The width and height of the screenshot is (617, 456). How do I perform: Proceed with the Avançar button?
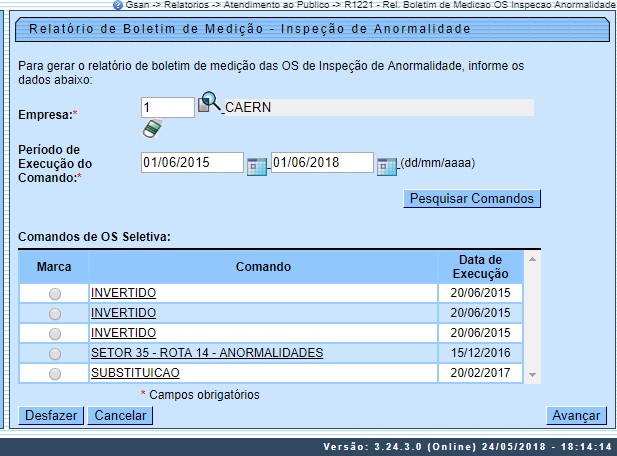pyautogui.click(x=575, y=415)
